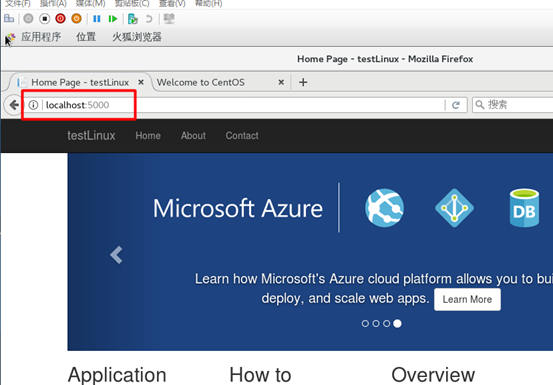Open the 火狐浏览器 app menu
The image size is (553, 385).
coord(137,37)
